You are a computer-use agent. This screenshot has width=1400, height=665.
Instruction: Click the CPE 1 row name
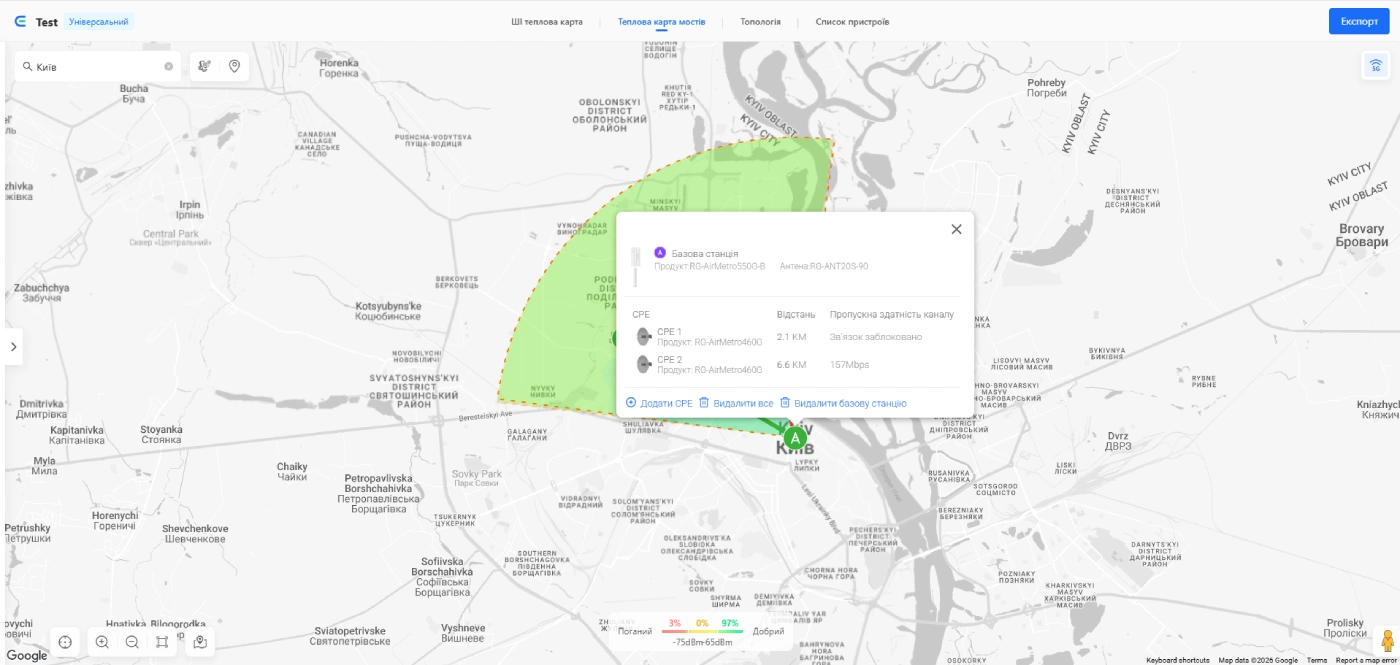[669, 331]
